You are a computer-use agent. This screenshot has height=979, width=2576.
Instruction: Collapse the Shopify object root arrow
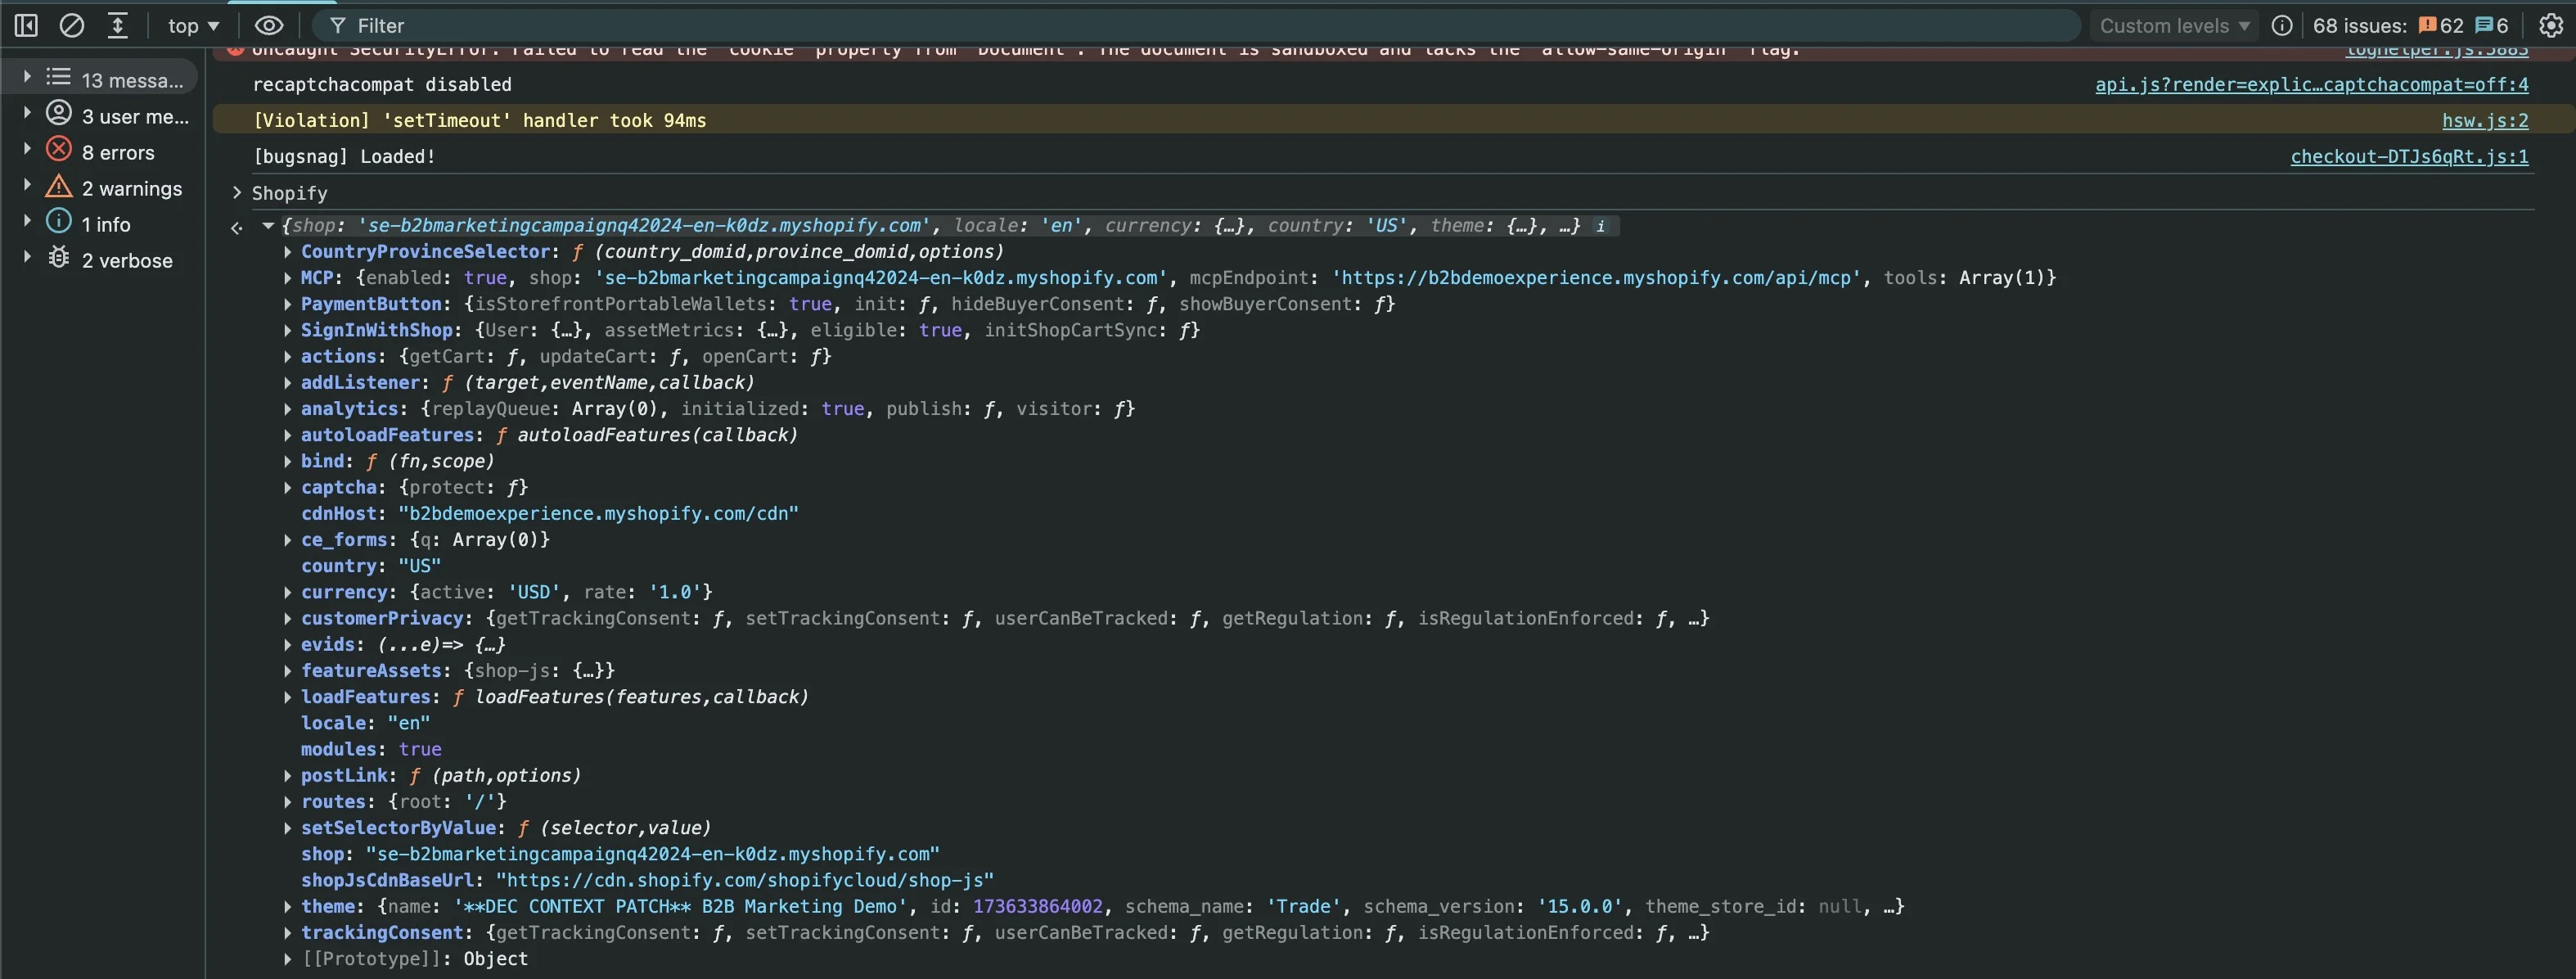[268, 226]
